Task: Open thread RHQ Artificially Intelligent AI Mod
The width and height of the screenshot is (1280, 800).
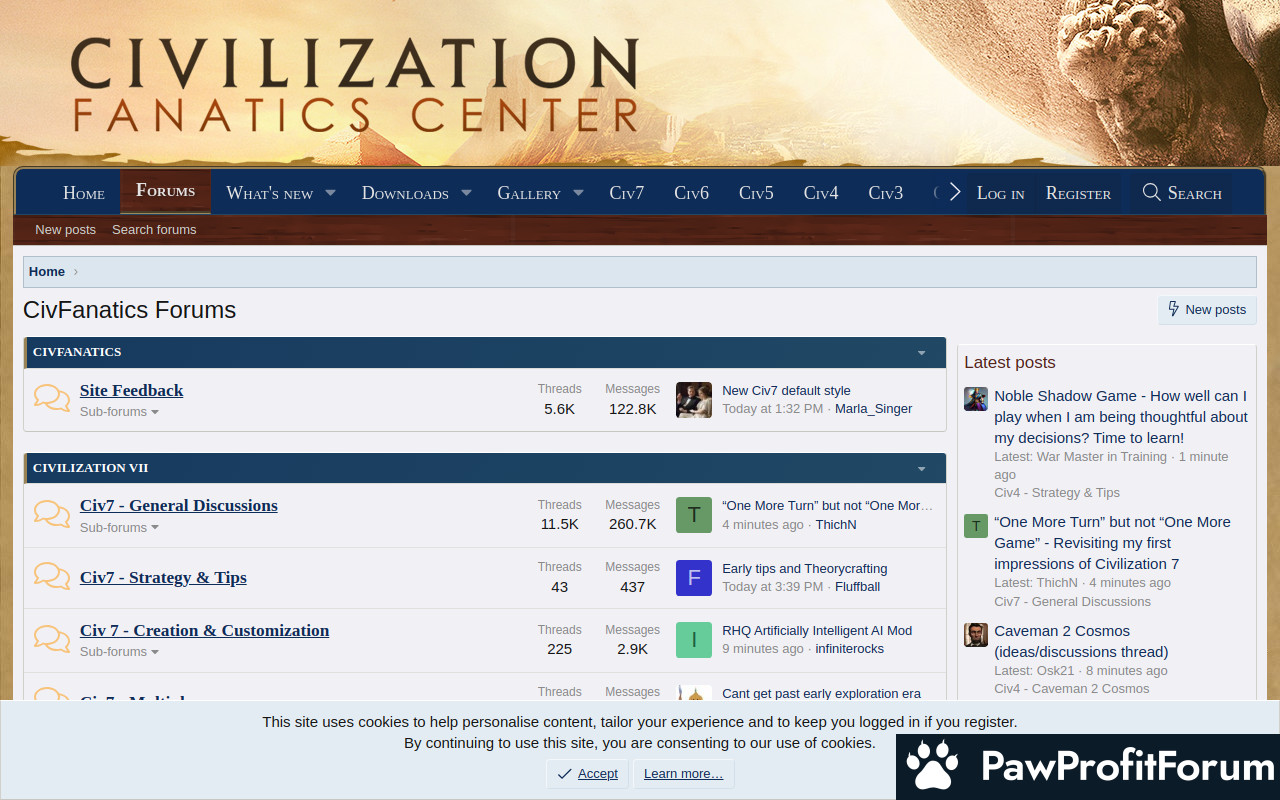Action: click(817, 630)
